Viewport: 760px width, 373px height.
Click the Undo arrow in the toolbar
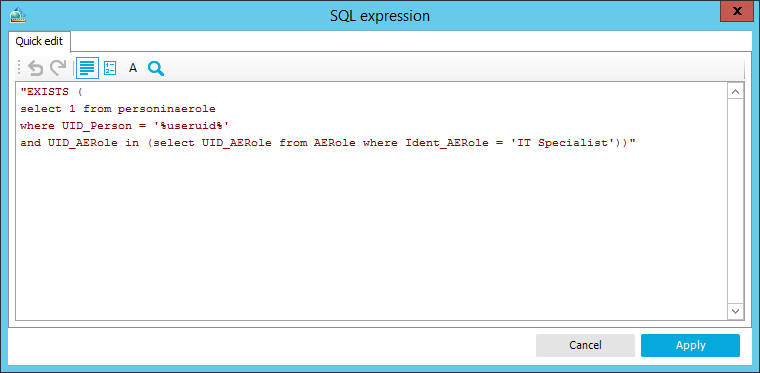point(35,68)
